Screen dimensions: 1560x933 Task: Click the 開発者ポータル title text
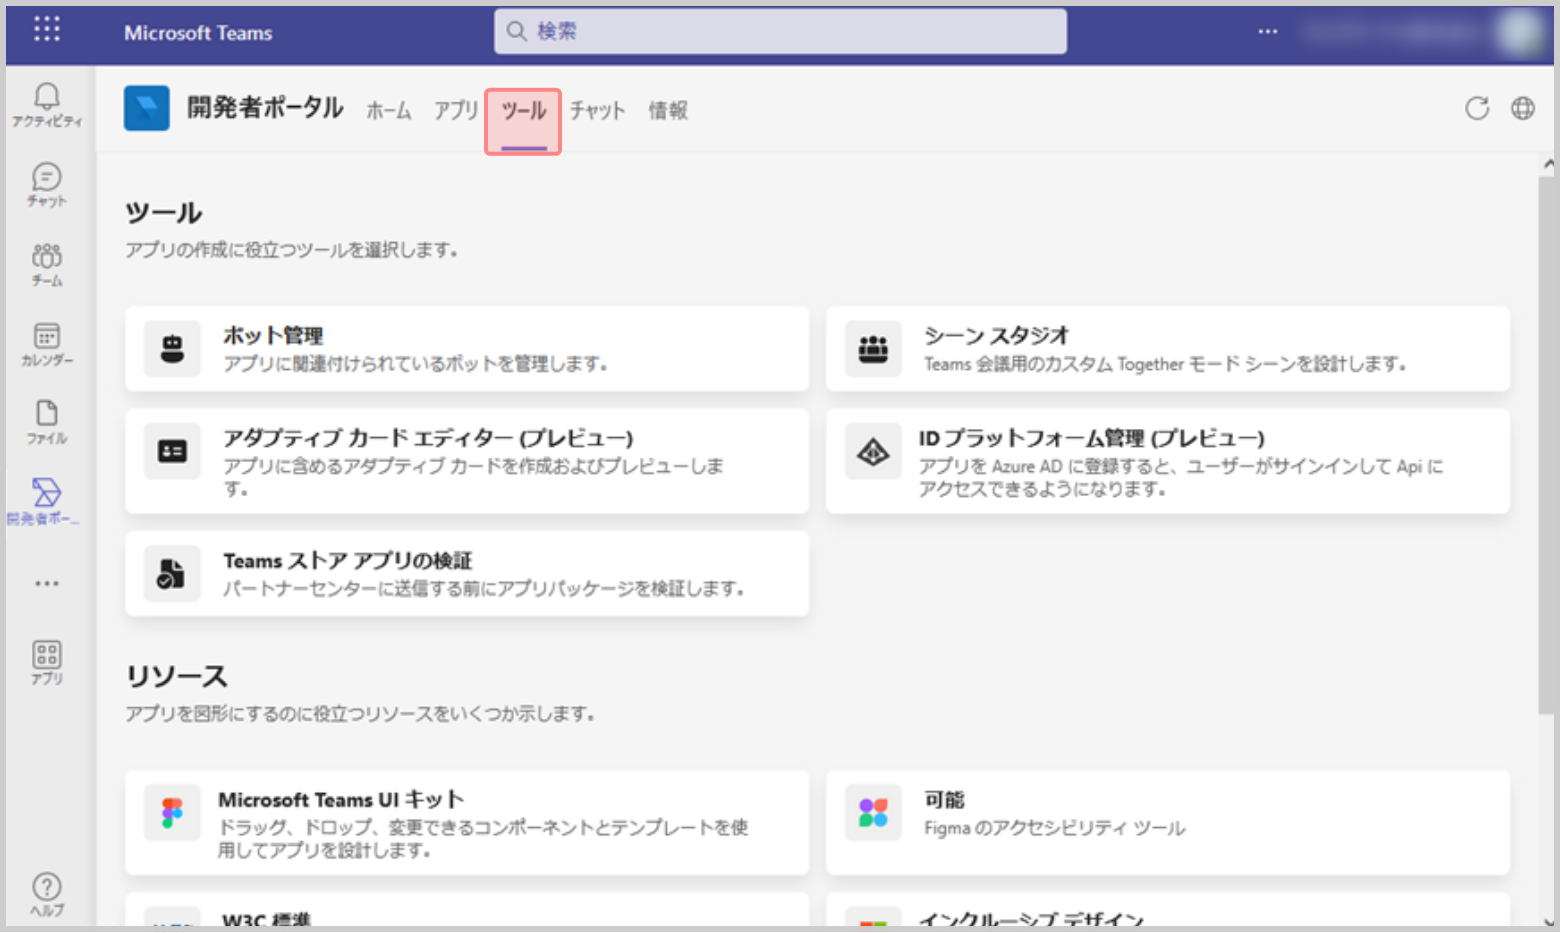[x=265, y=108]
